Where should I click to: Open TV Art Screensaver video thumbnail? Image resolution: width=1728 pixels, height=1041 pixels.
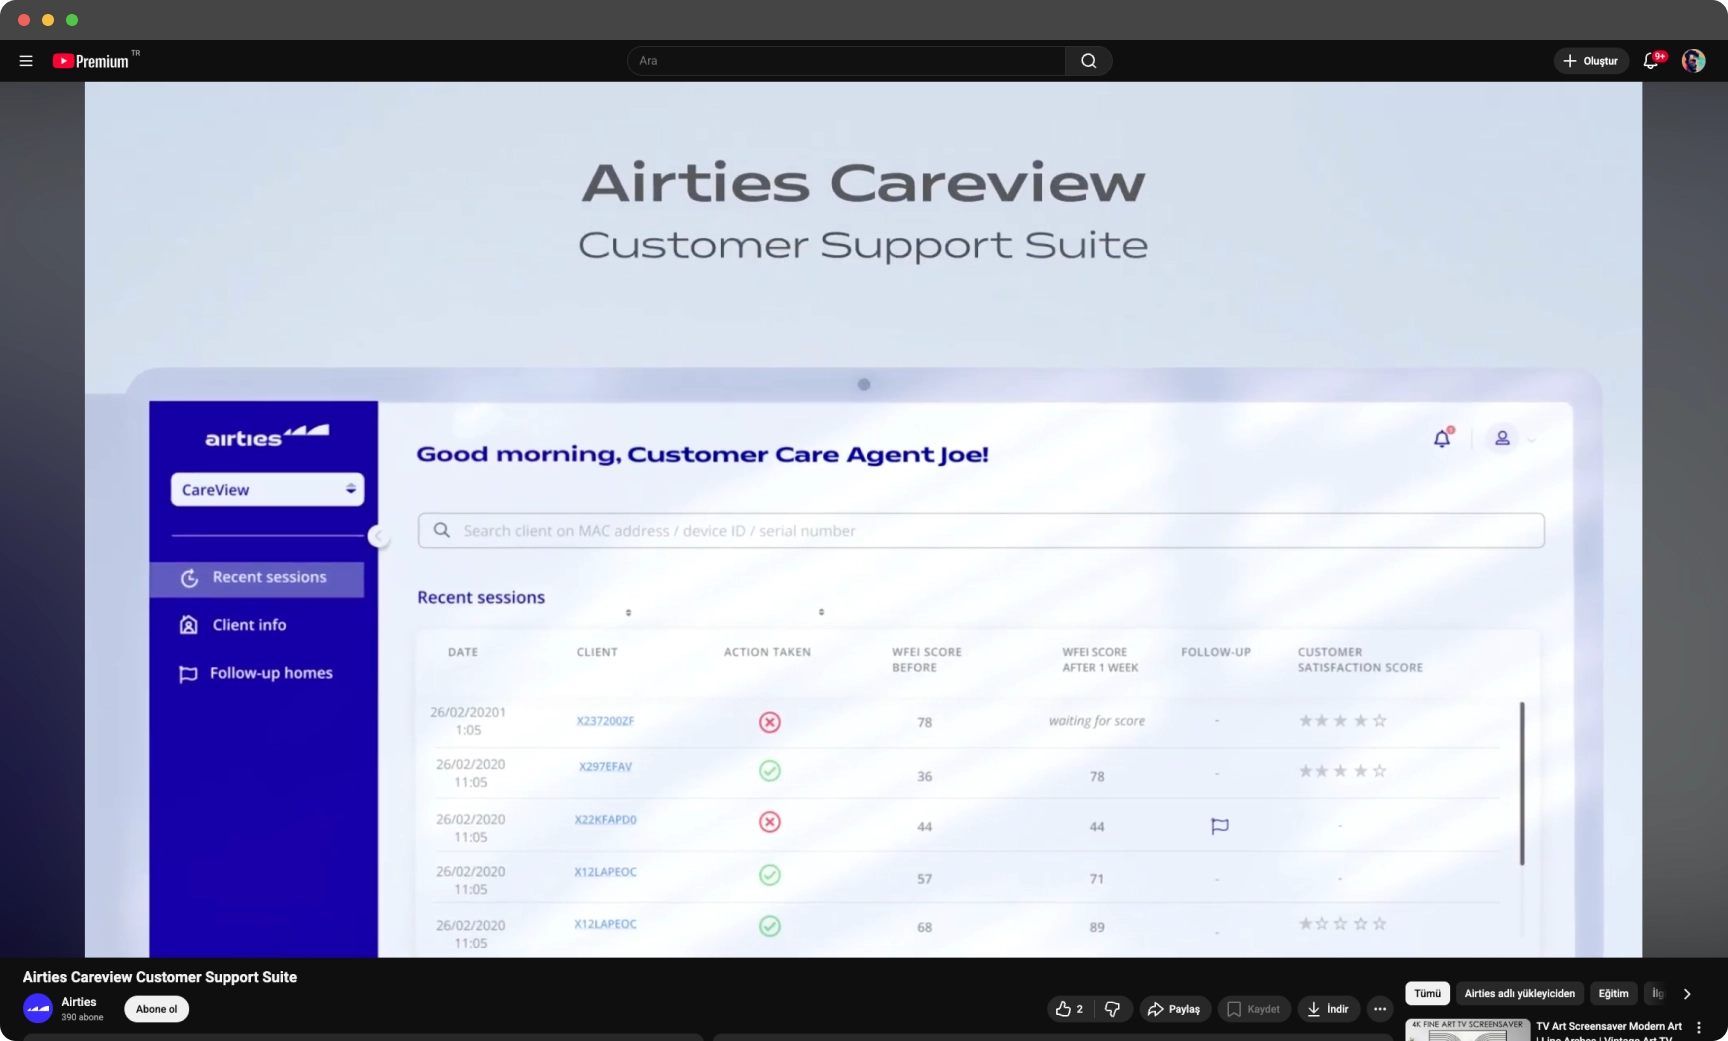pyautogui.click(x=1467, y=1030)
